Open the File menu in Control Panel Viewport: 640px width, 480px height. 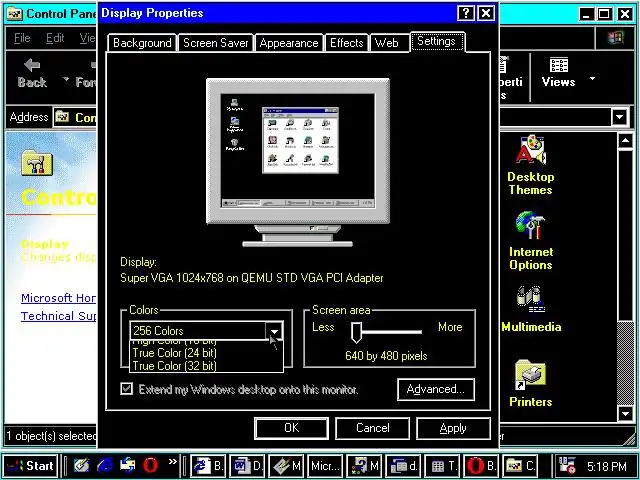22,38
